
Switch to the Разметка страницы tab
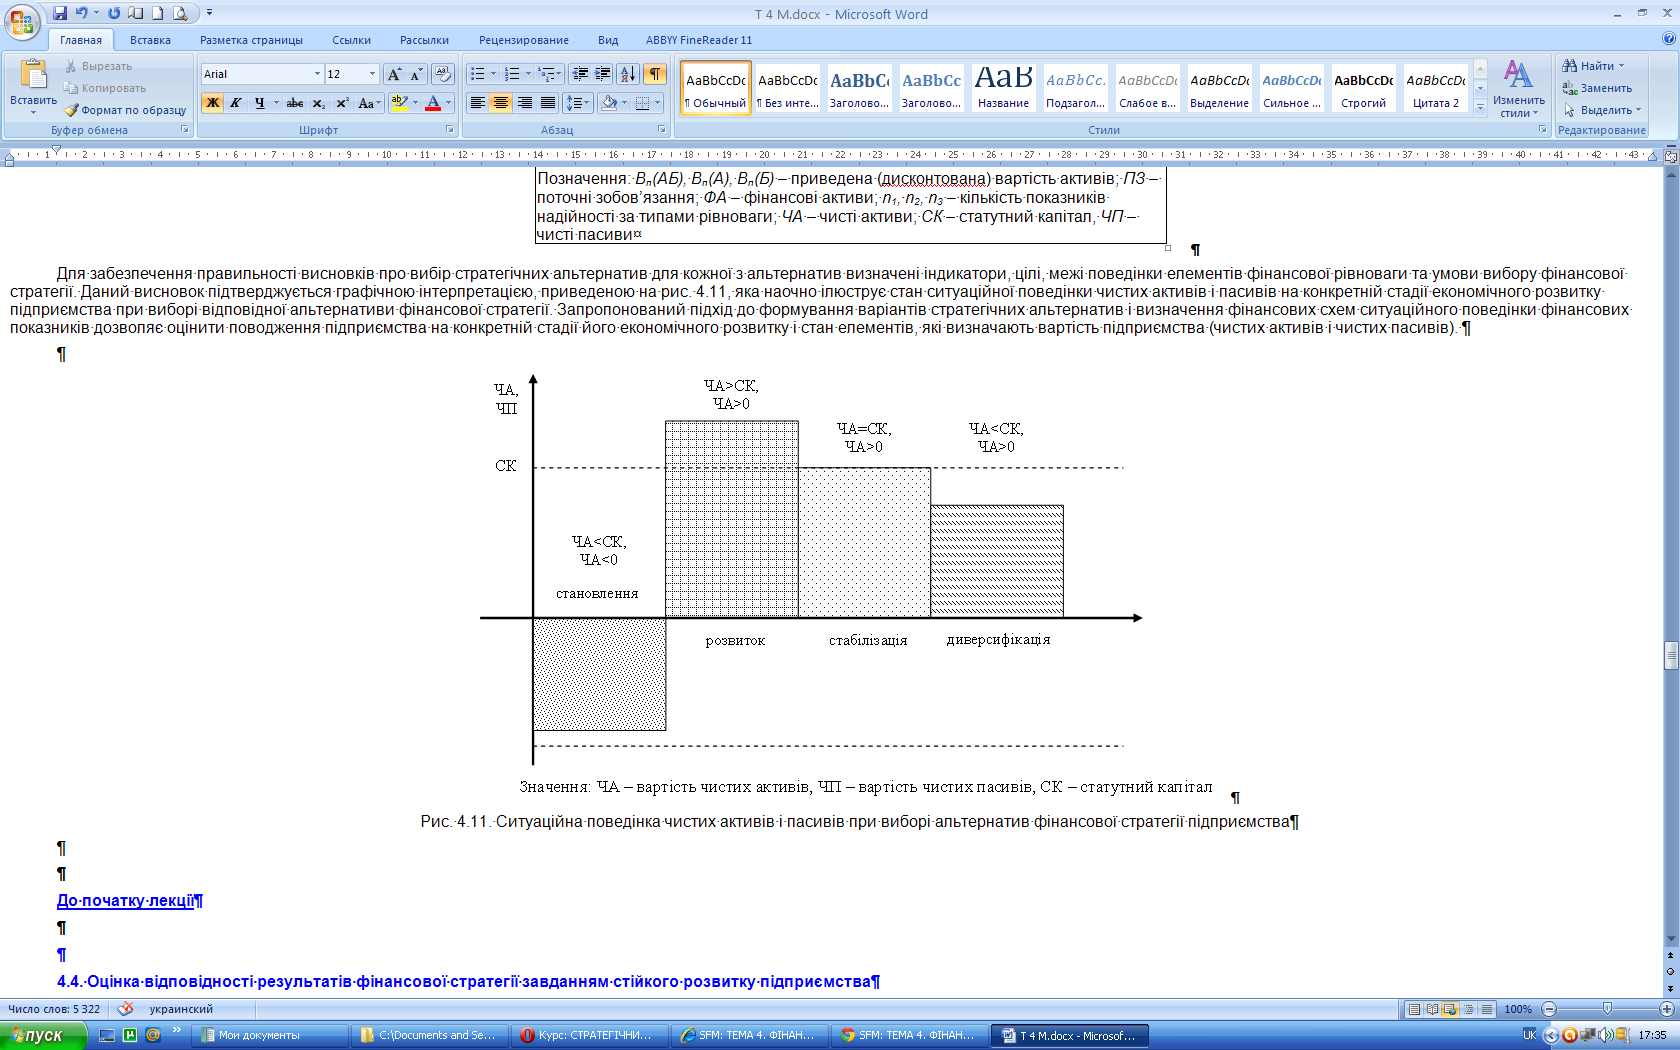pyautogui.click(x=251, y=40)
